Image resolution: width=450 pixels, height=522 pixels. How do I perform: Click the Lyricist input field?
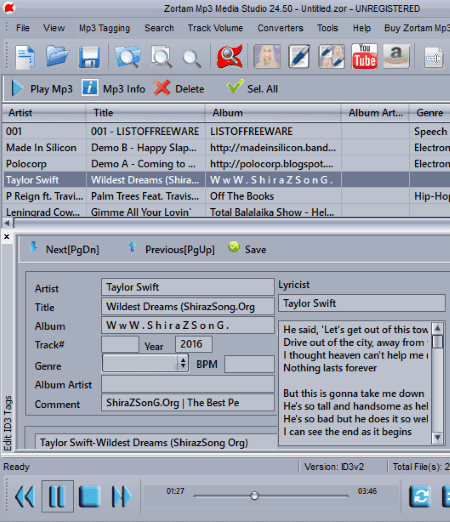(362, 303)
